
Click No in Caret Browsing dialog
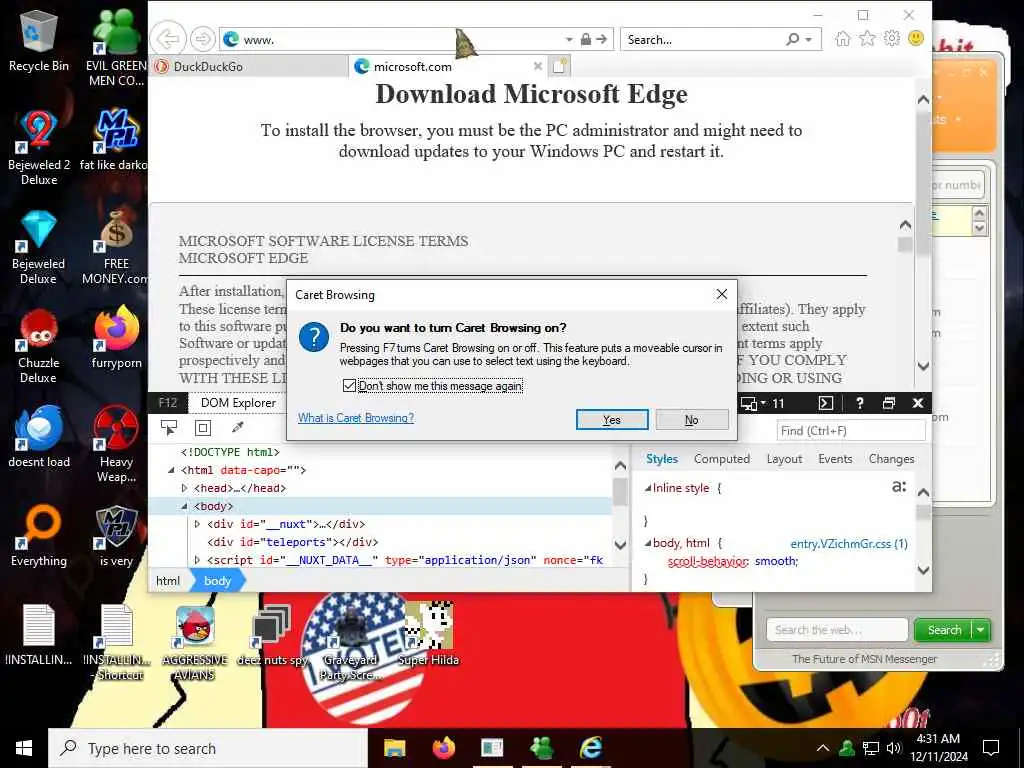[692, 420]
